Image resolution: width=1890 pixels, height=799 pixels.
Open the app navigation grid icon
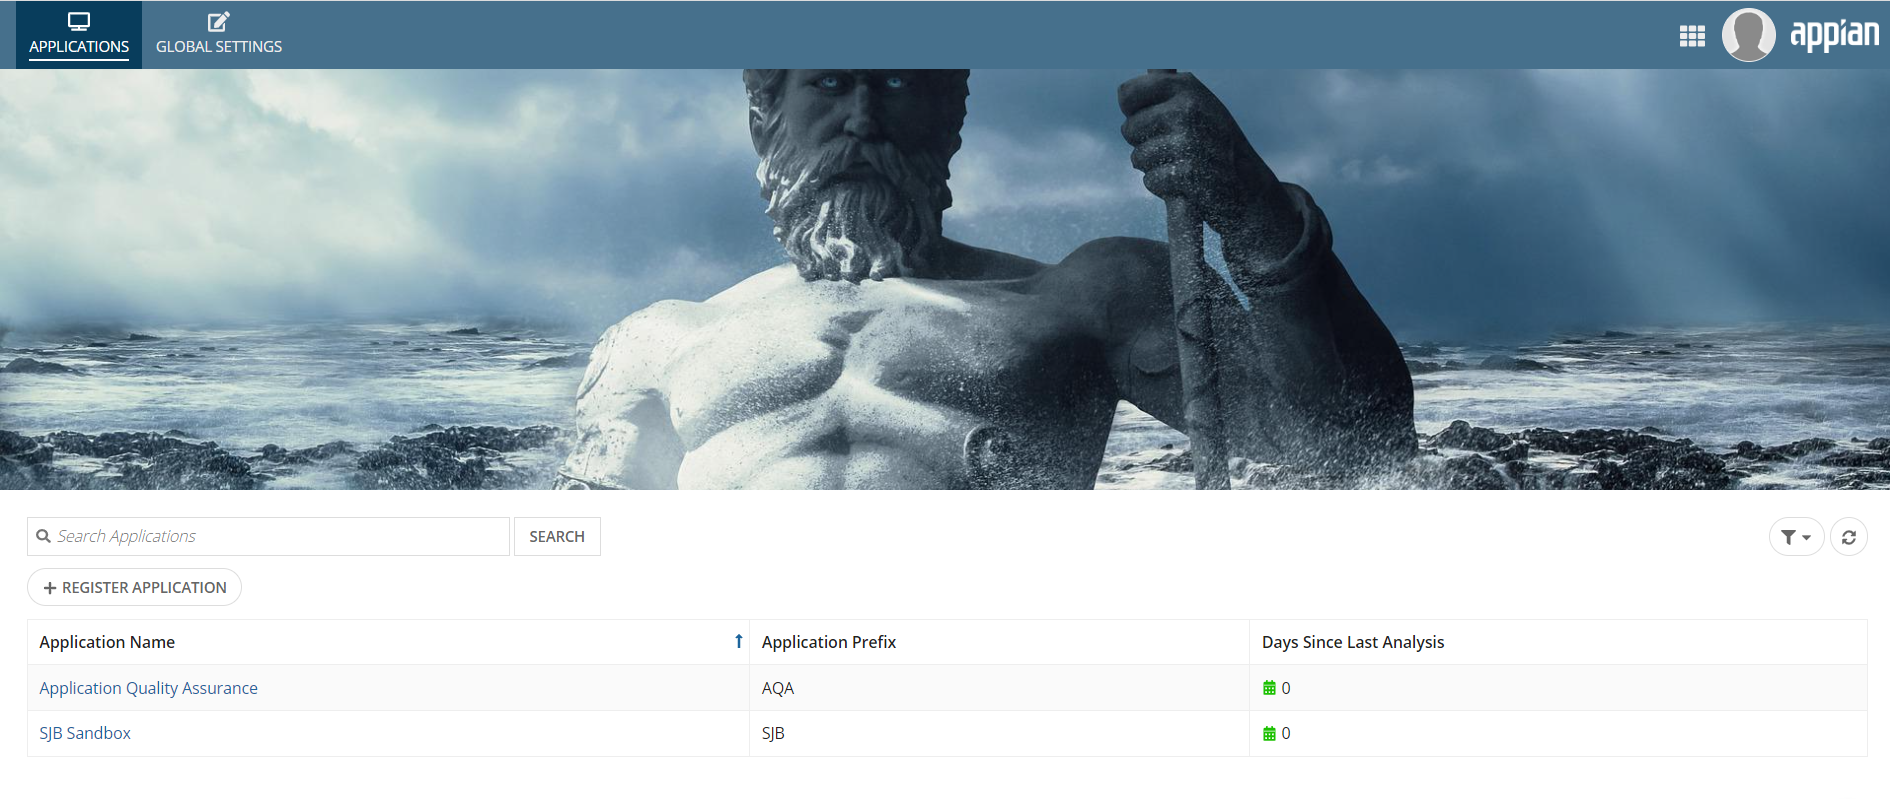tap(1692, 36)
